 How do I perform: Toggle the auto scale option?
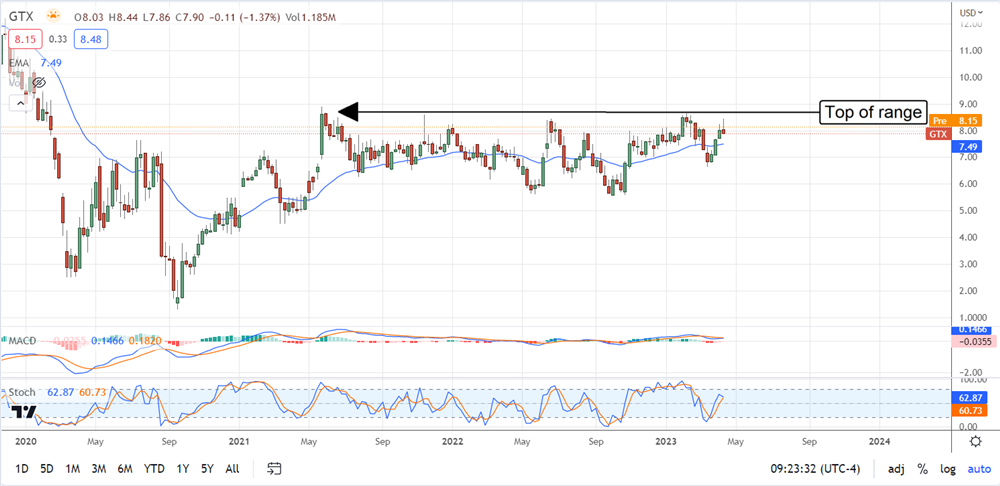(x=977, y=468)
